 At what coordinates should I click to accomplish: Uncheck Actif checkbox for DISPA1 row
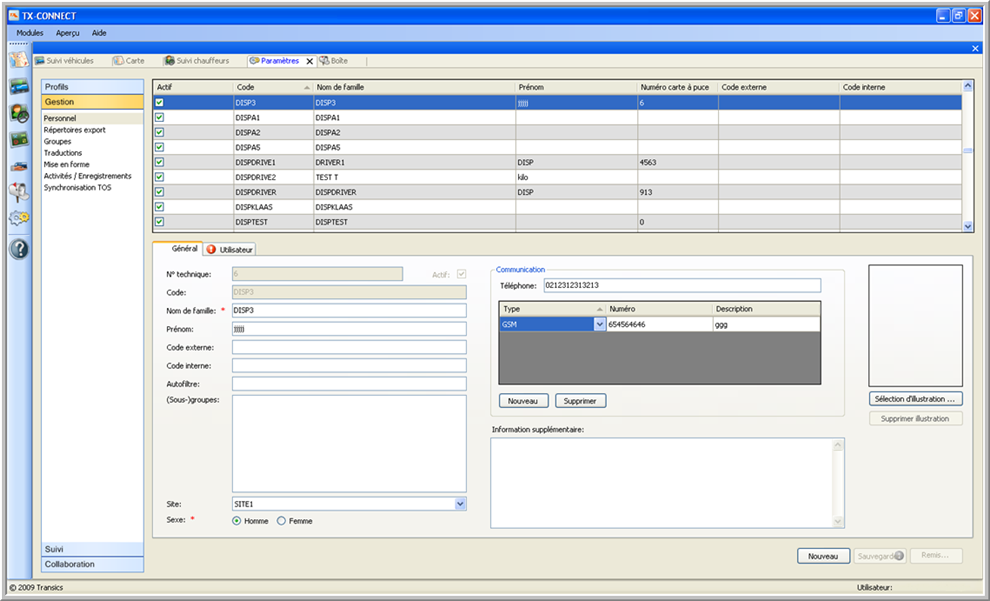(x=159, y=117)
